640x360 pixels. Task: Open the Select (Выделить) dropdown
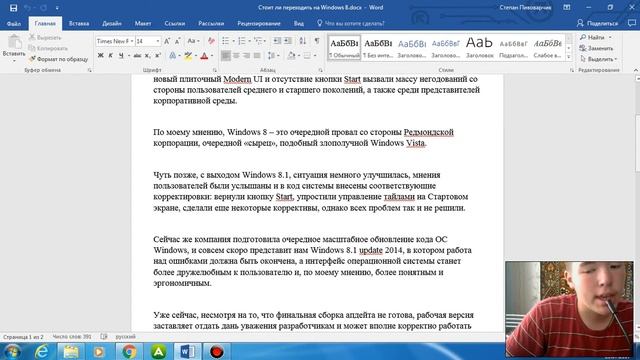(598, 59)
